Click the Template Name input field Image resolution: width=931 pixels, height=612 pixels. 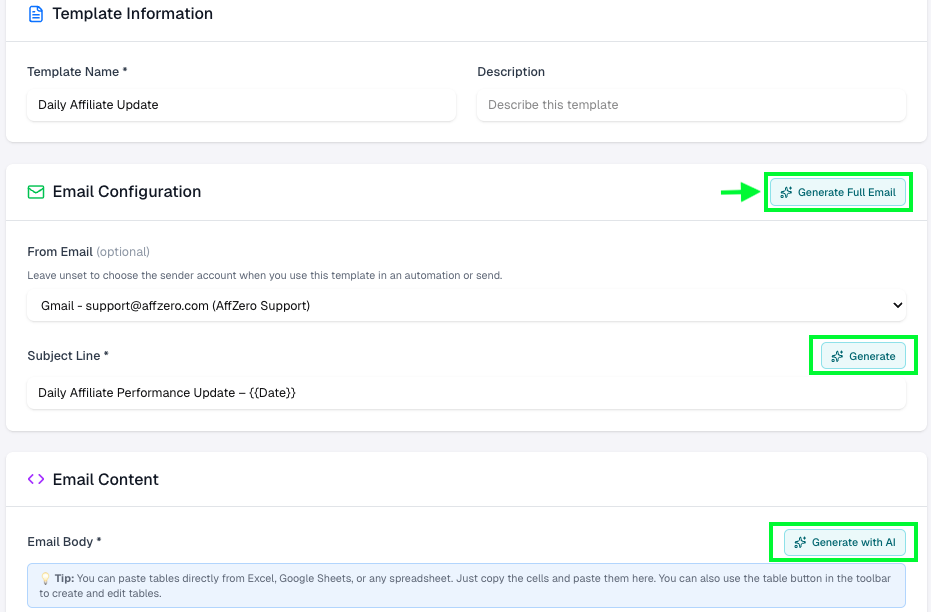241,105
